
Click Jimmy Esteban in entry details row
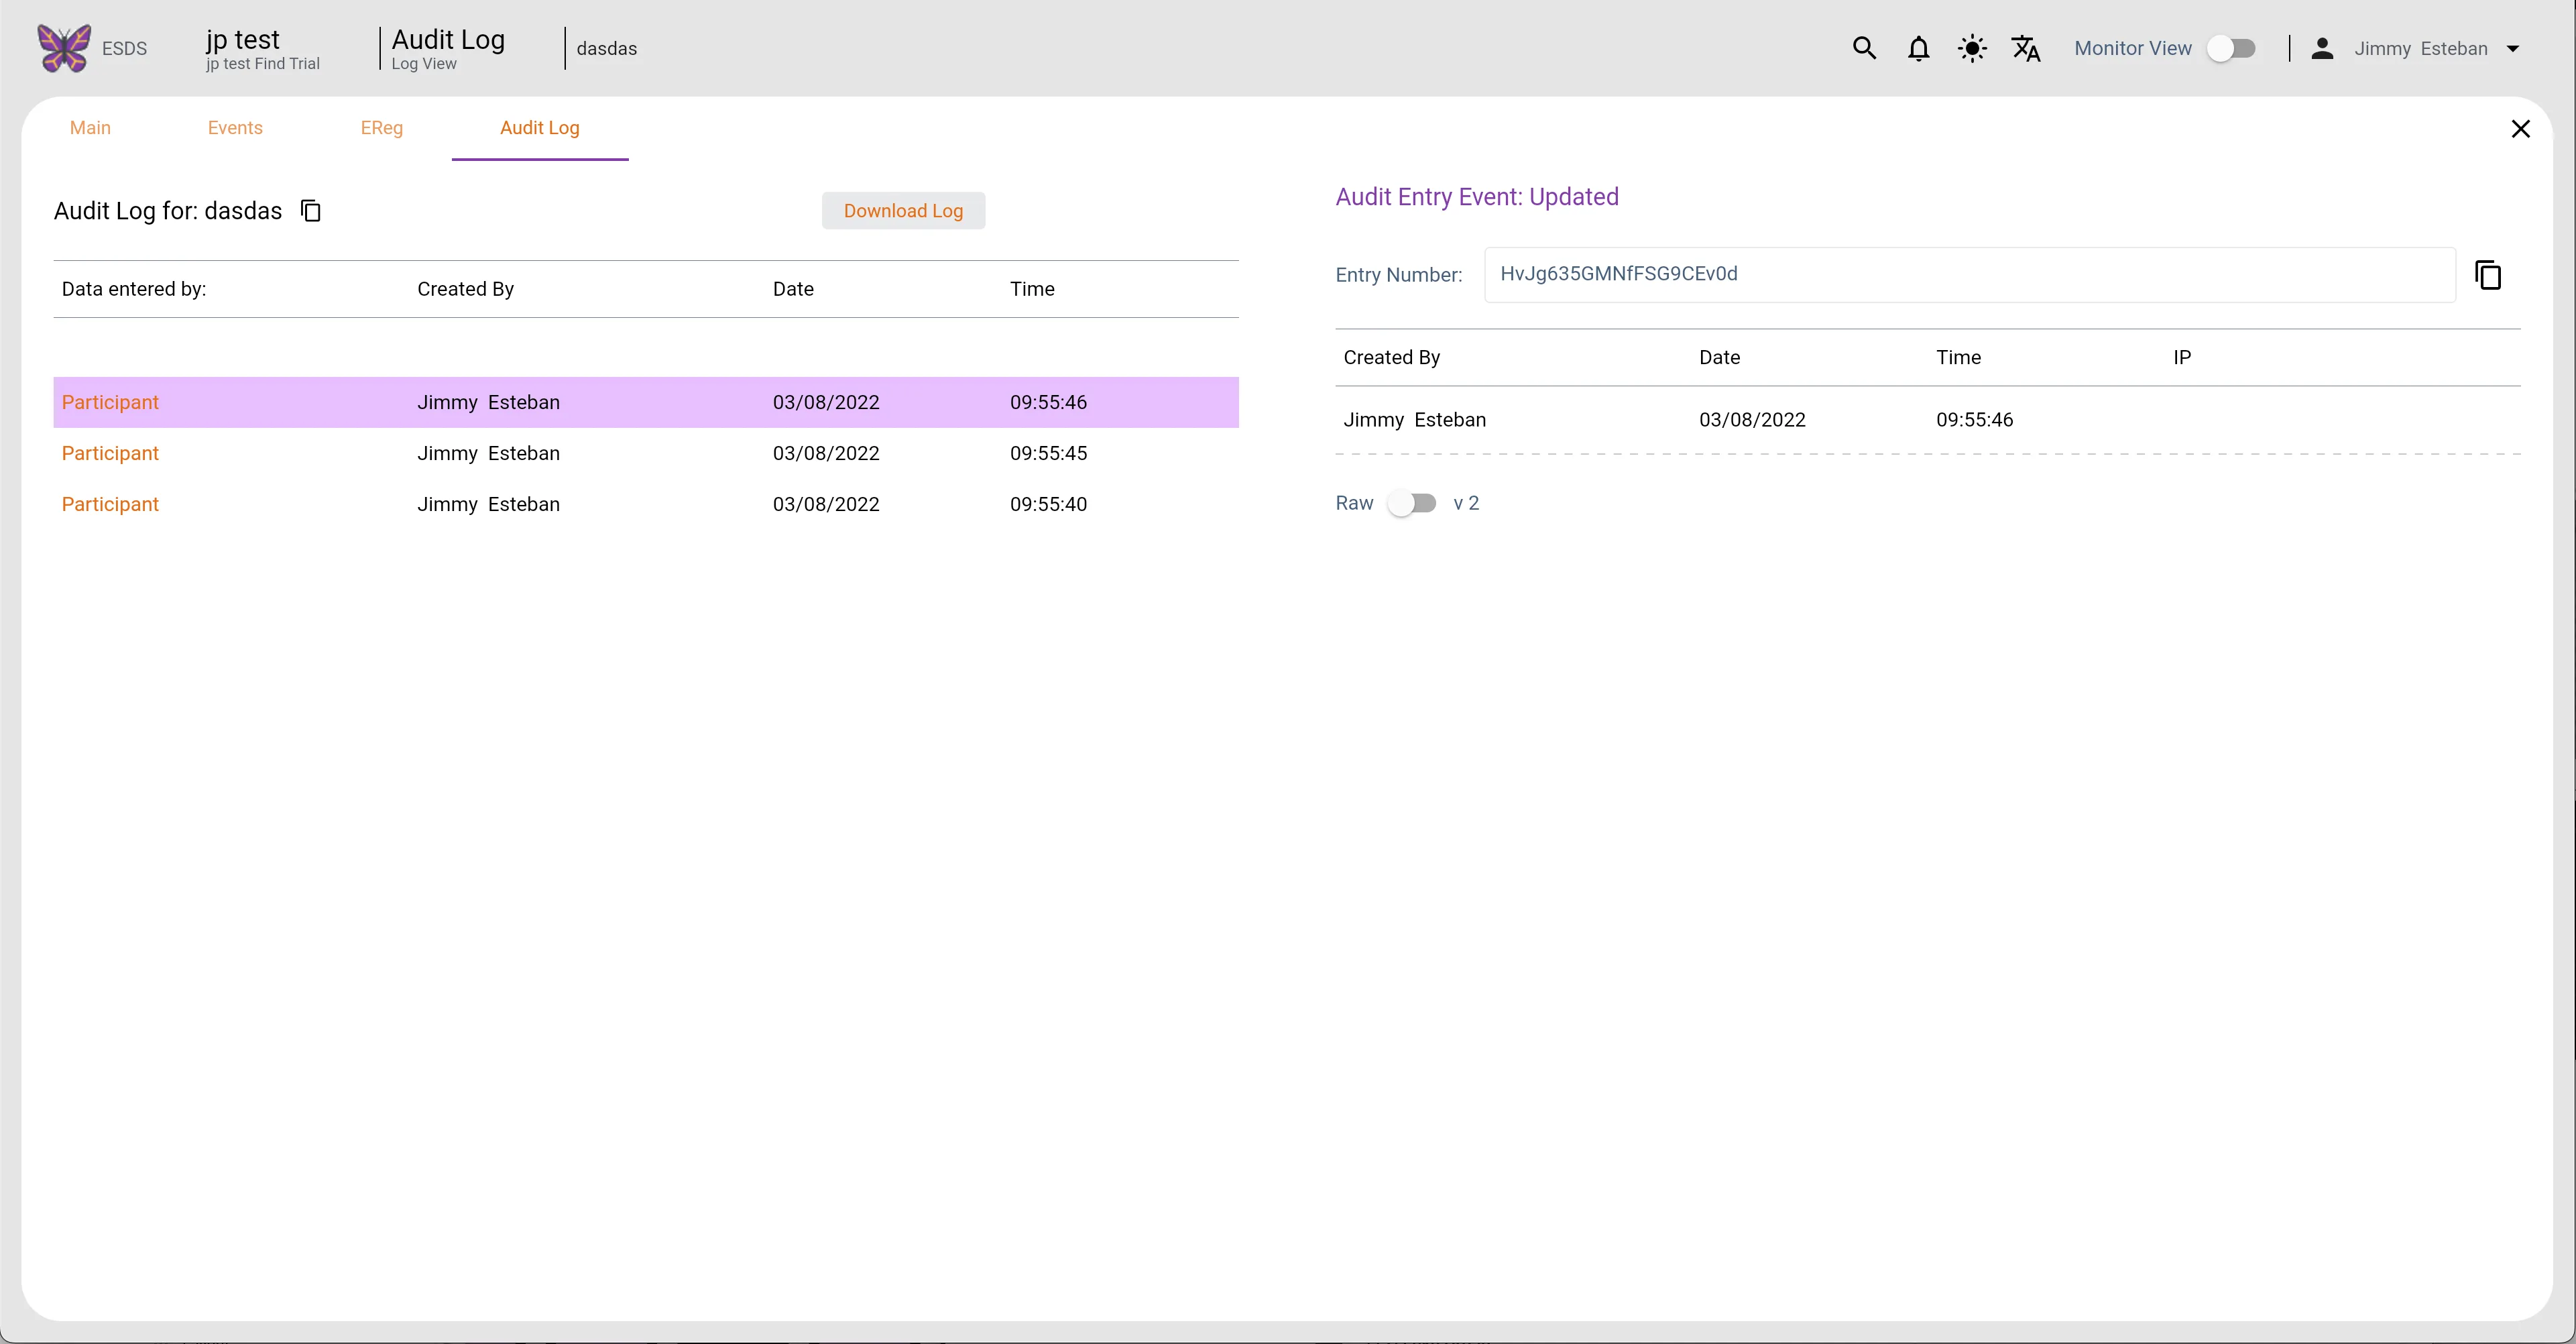pos(1415,420)
